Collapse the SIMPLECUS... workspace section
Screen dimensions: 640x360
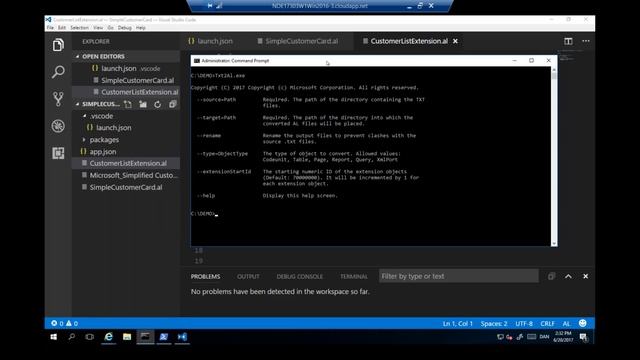tap(78, 104)
